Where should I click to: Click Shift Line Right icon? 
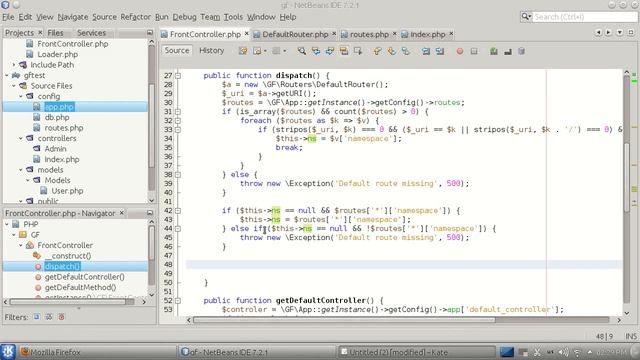(440, 51)
